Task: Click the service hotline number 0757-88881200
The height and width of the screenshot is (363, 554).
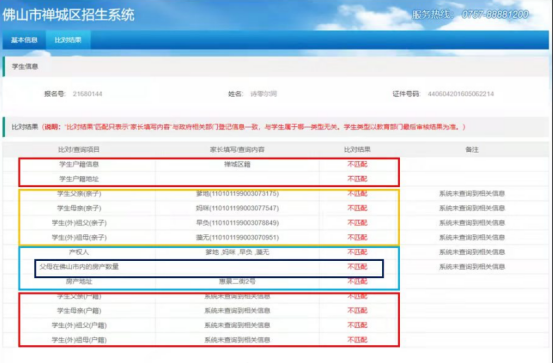Action: point(495,14)
